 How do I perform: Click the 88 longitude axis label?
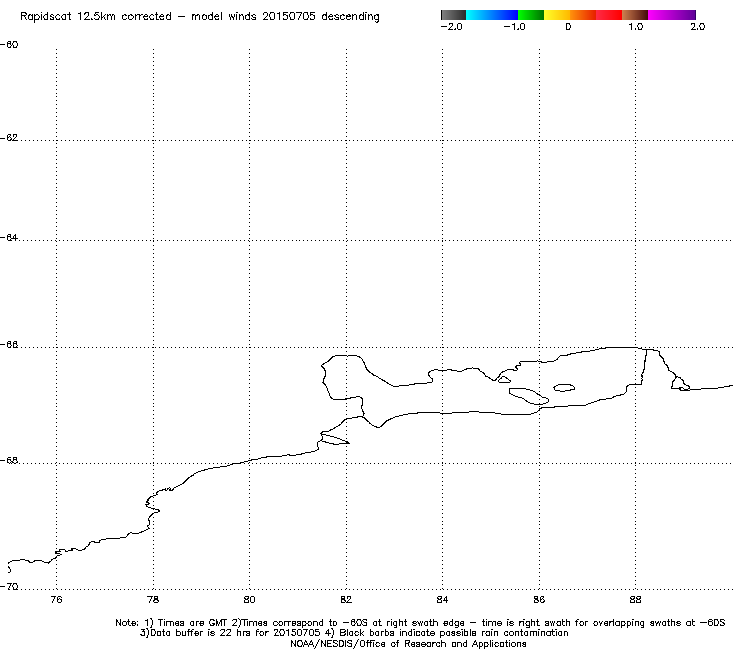point(635,599)
